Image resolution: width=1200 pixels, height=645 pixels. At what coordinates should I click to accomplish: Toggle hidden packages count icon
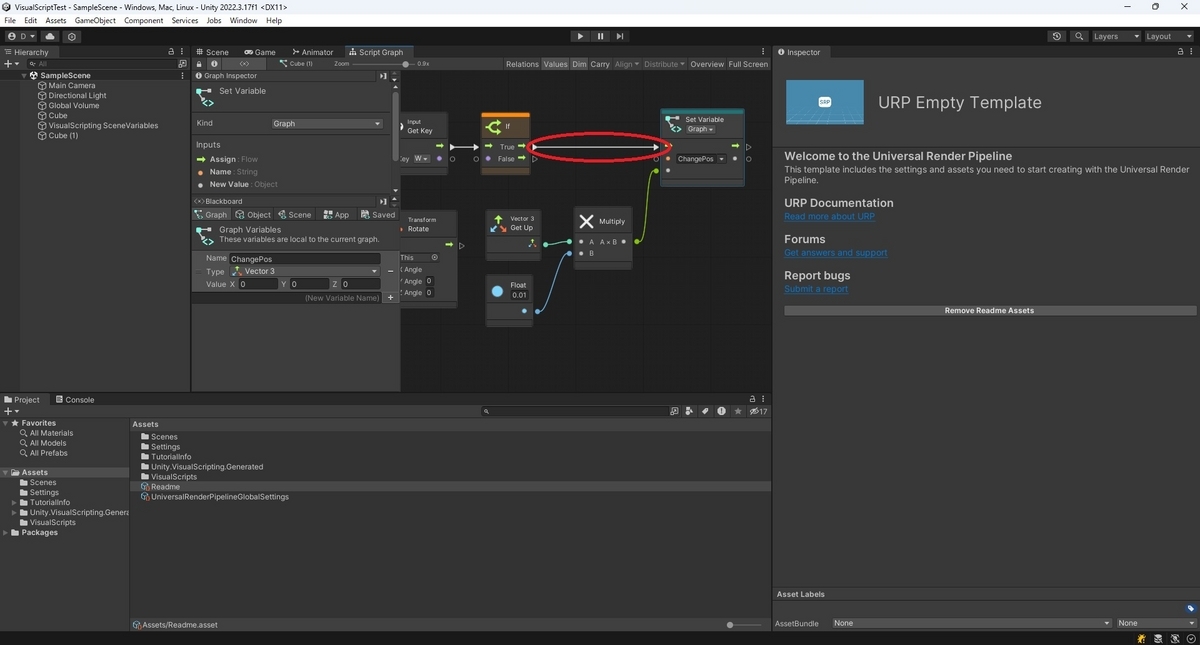(x=758, y=411)
